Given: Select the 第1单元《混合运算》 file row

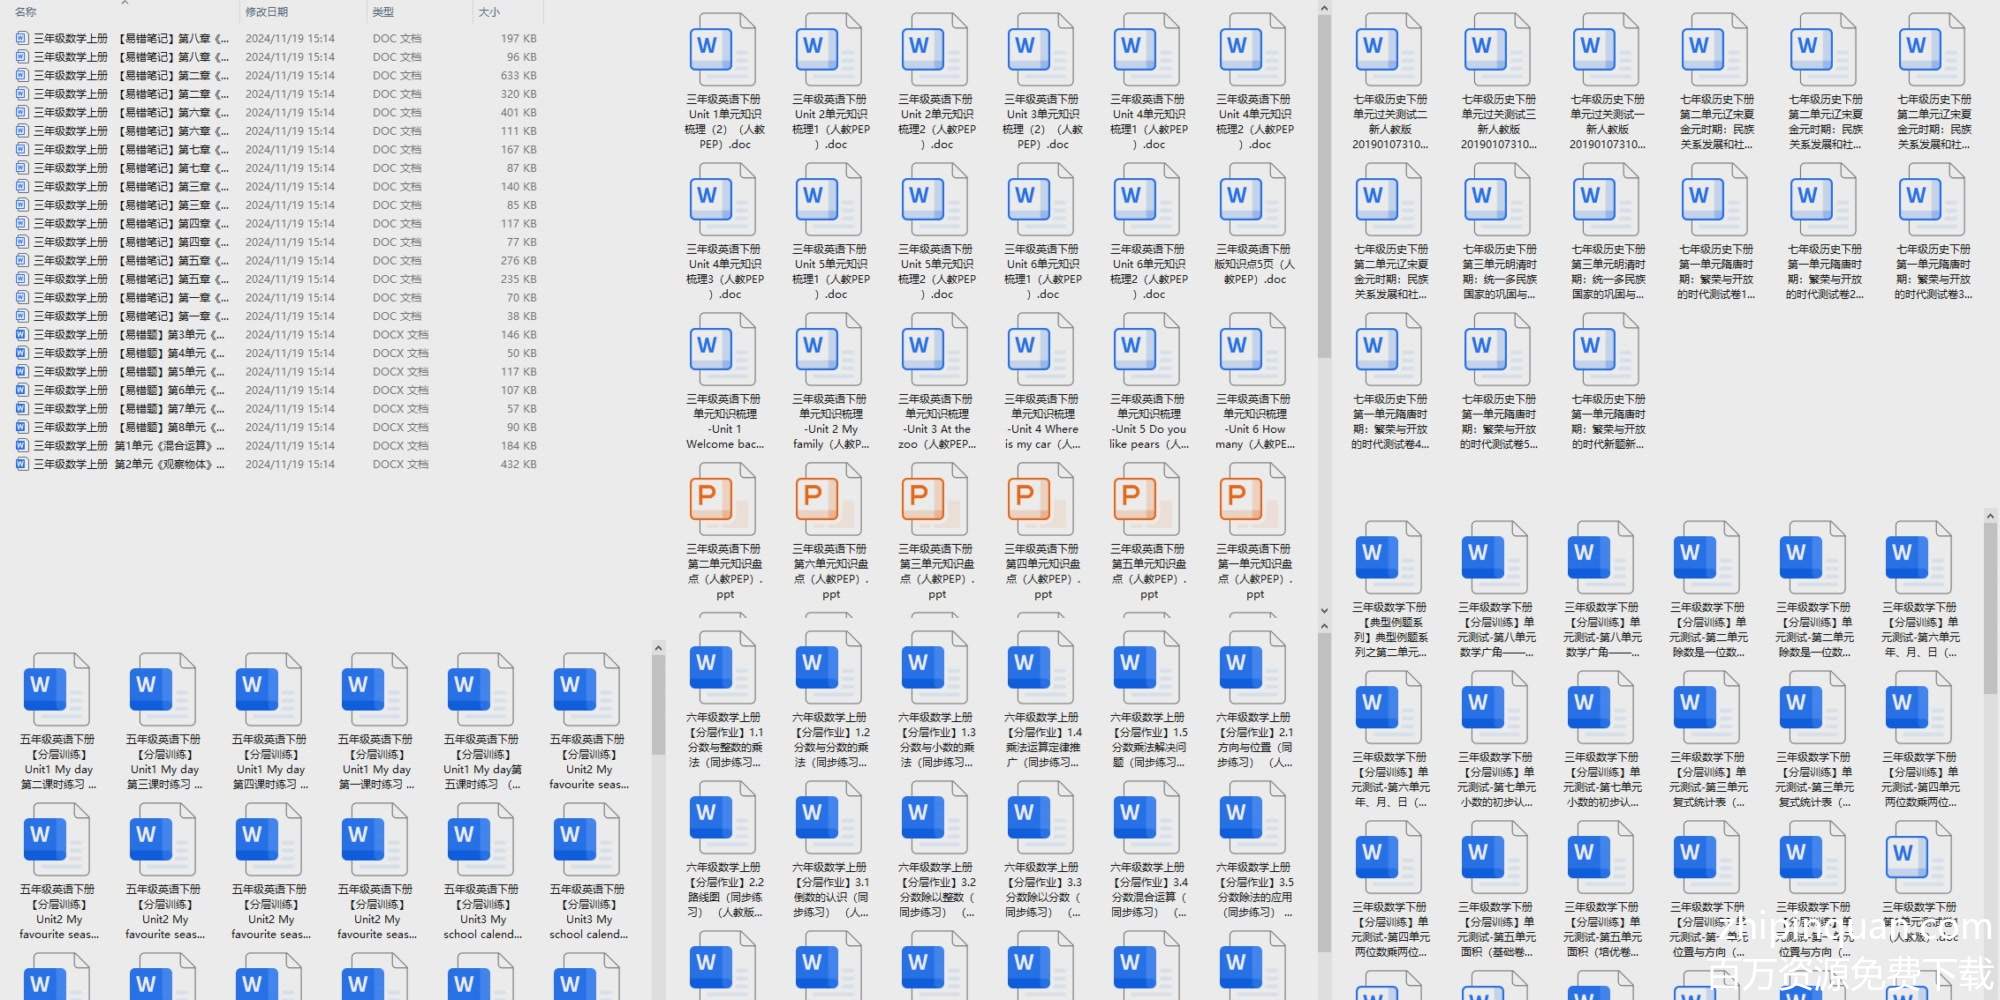Looking at the screenshot, I should tap(277, 446).
